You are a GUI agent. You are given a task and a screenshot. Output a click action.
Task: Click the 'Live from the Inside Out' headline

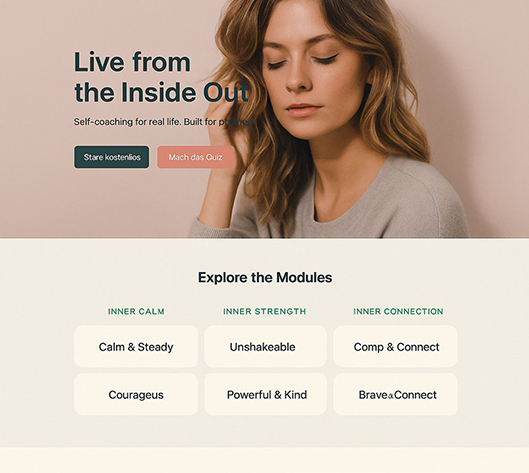tap(161, 77)
